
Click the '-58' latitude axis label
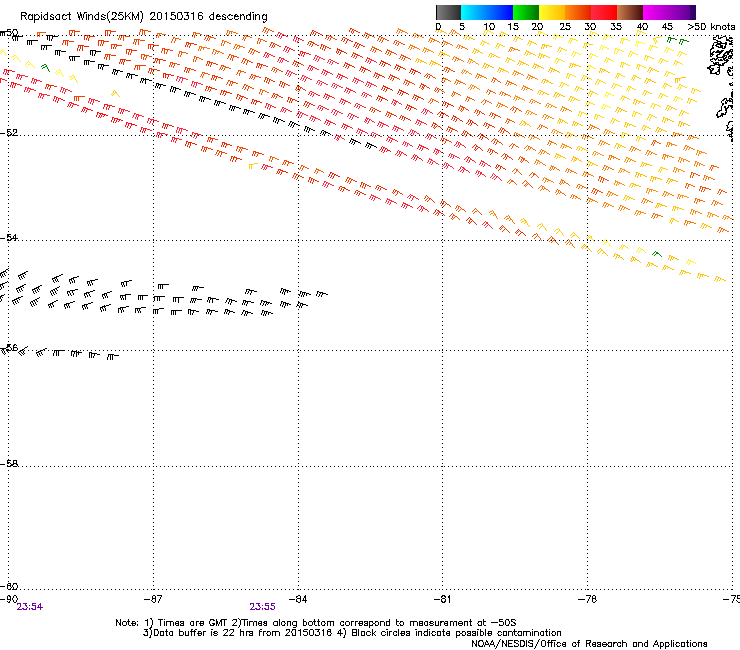click(9, 464)
